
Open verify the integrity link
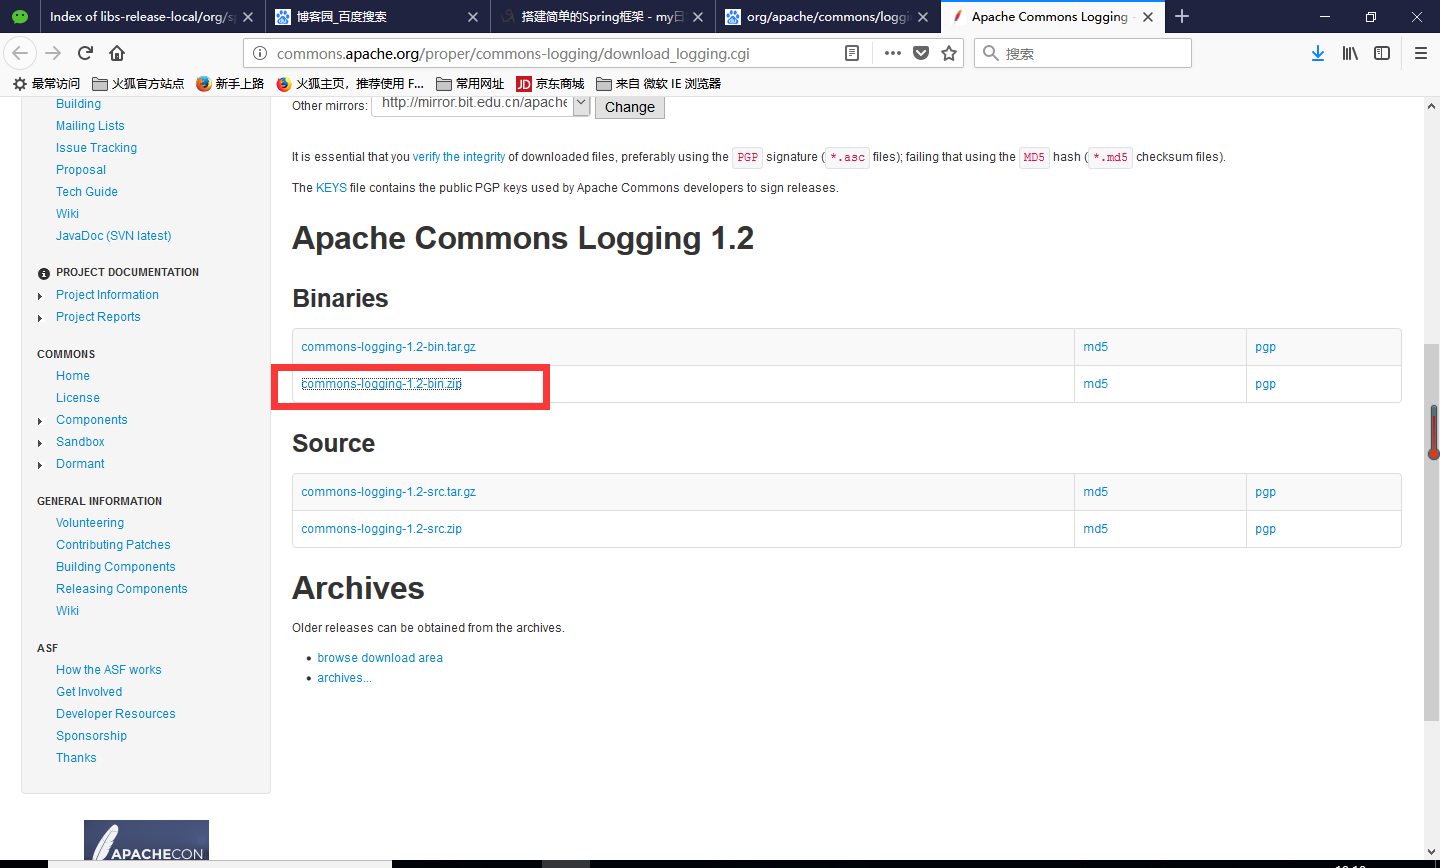pyautogui.click(x=459, y=157)
